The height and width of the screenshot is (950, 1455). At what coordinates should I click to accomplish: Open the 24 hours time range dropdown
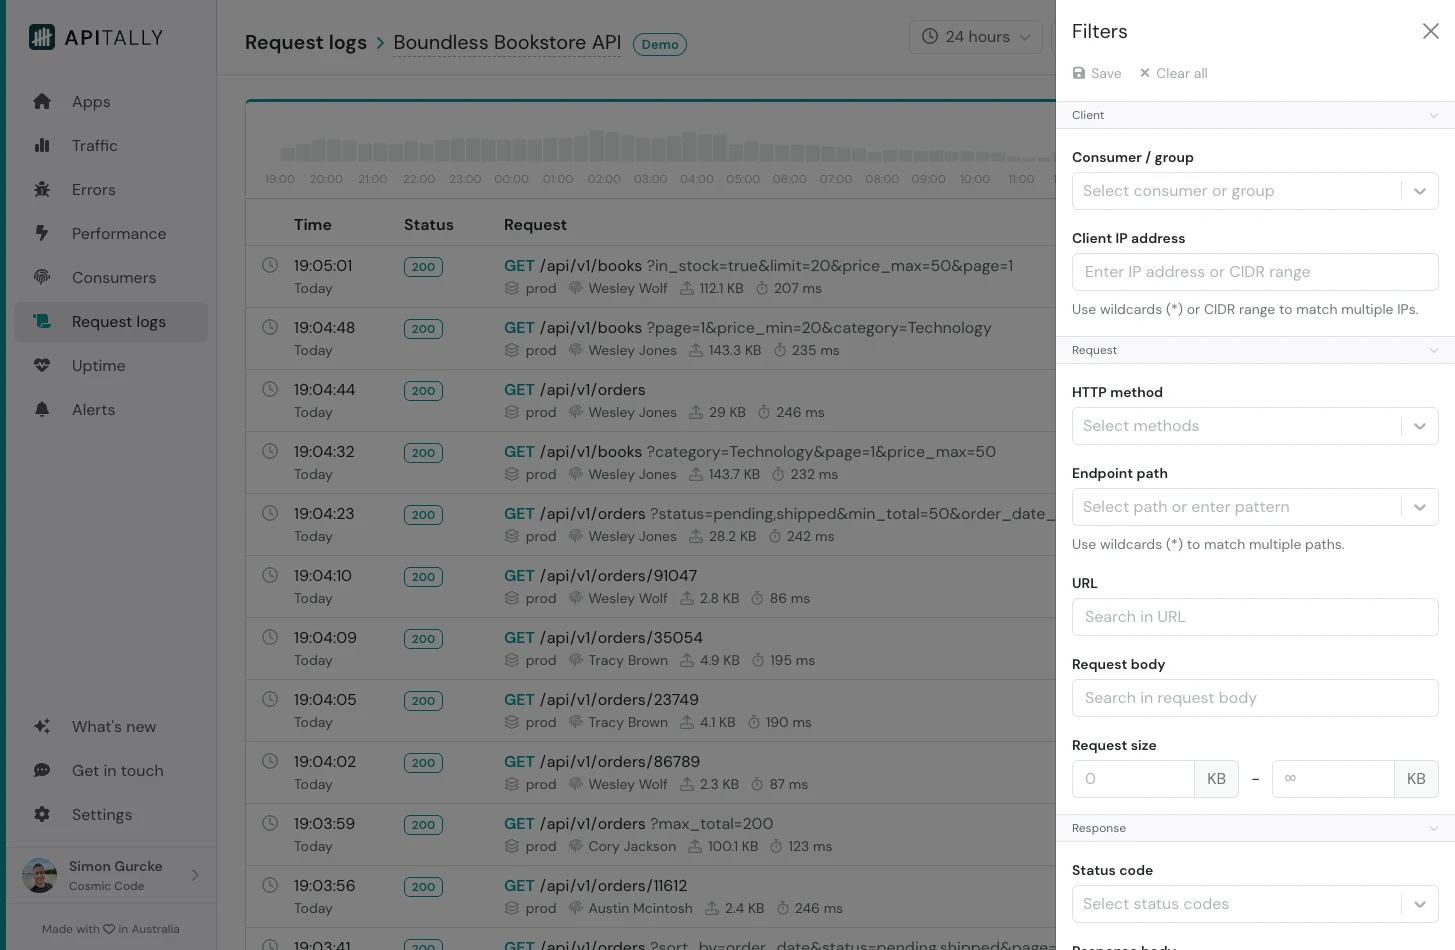point(975,36)
